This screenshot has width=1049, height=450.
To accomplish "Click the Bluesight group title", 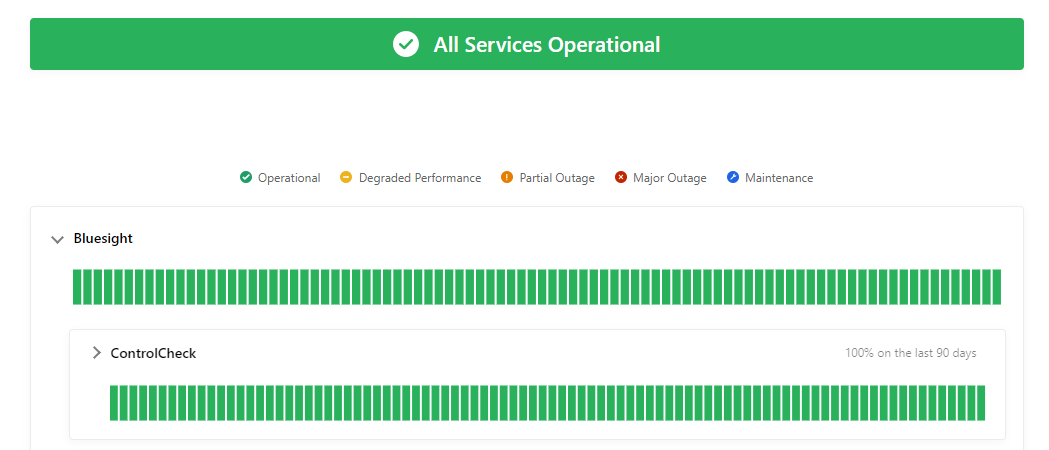I will (x=103, y=239).
